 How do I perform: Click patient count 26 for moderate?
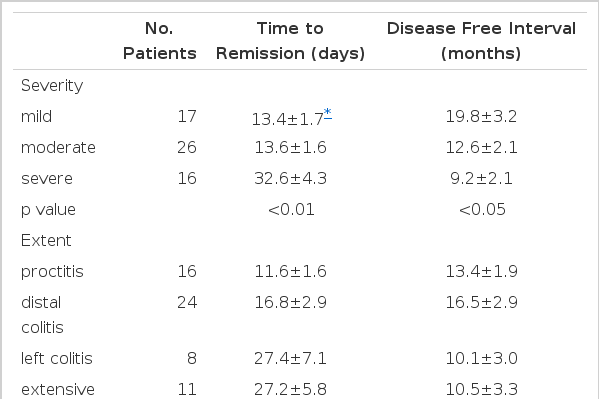(187, 148)
